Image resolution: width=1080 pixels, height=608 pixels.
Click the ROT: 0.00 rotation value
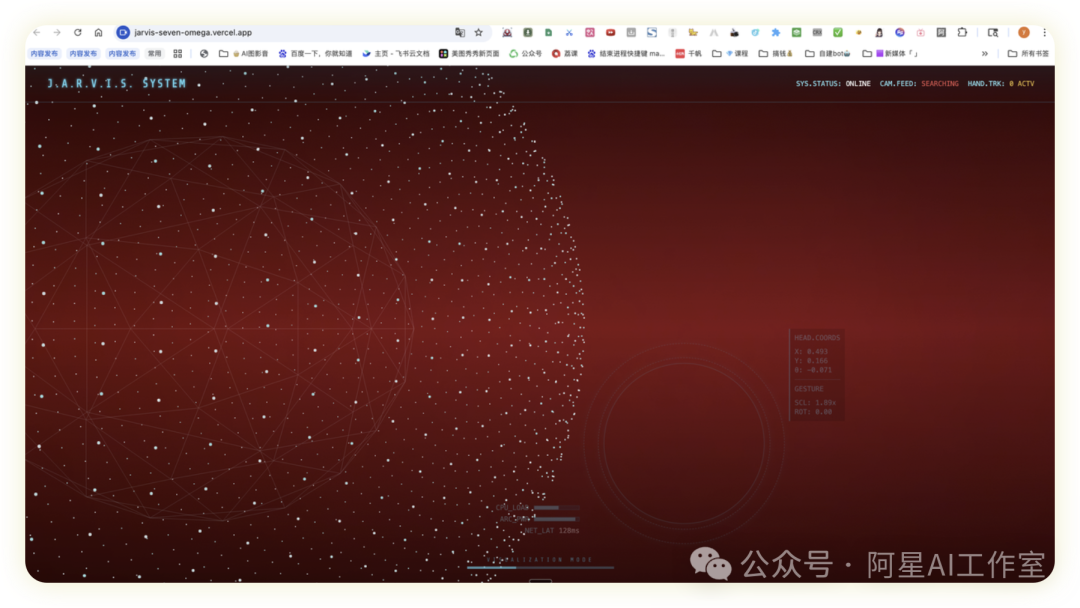[x=813, y=412]
